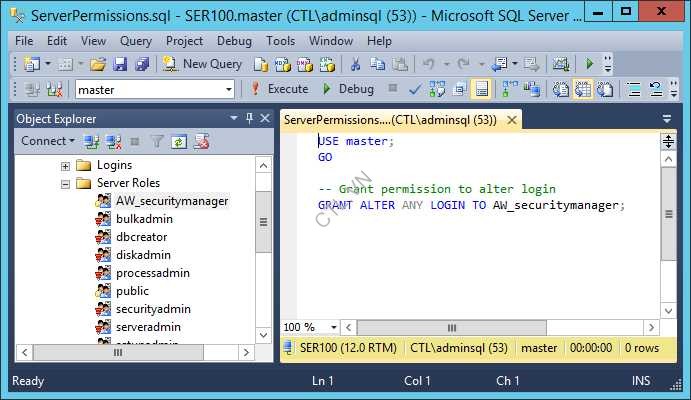Screen dimensions: 691x400
Task: Click the Save file disk icon
Action: [x=120, y=63]
